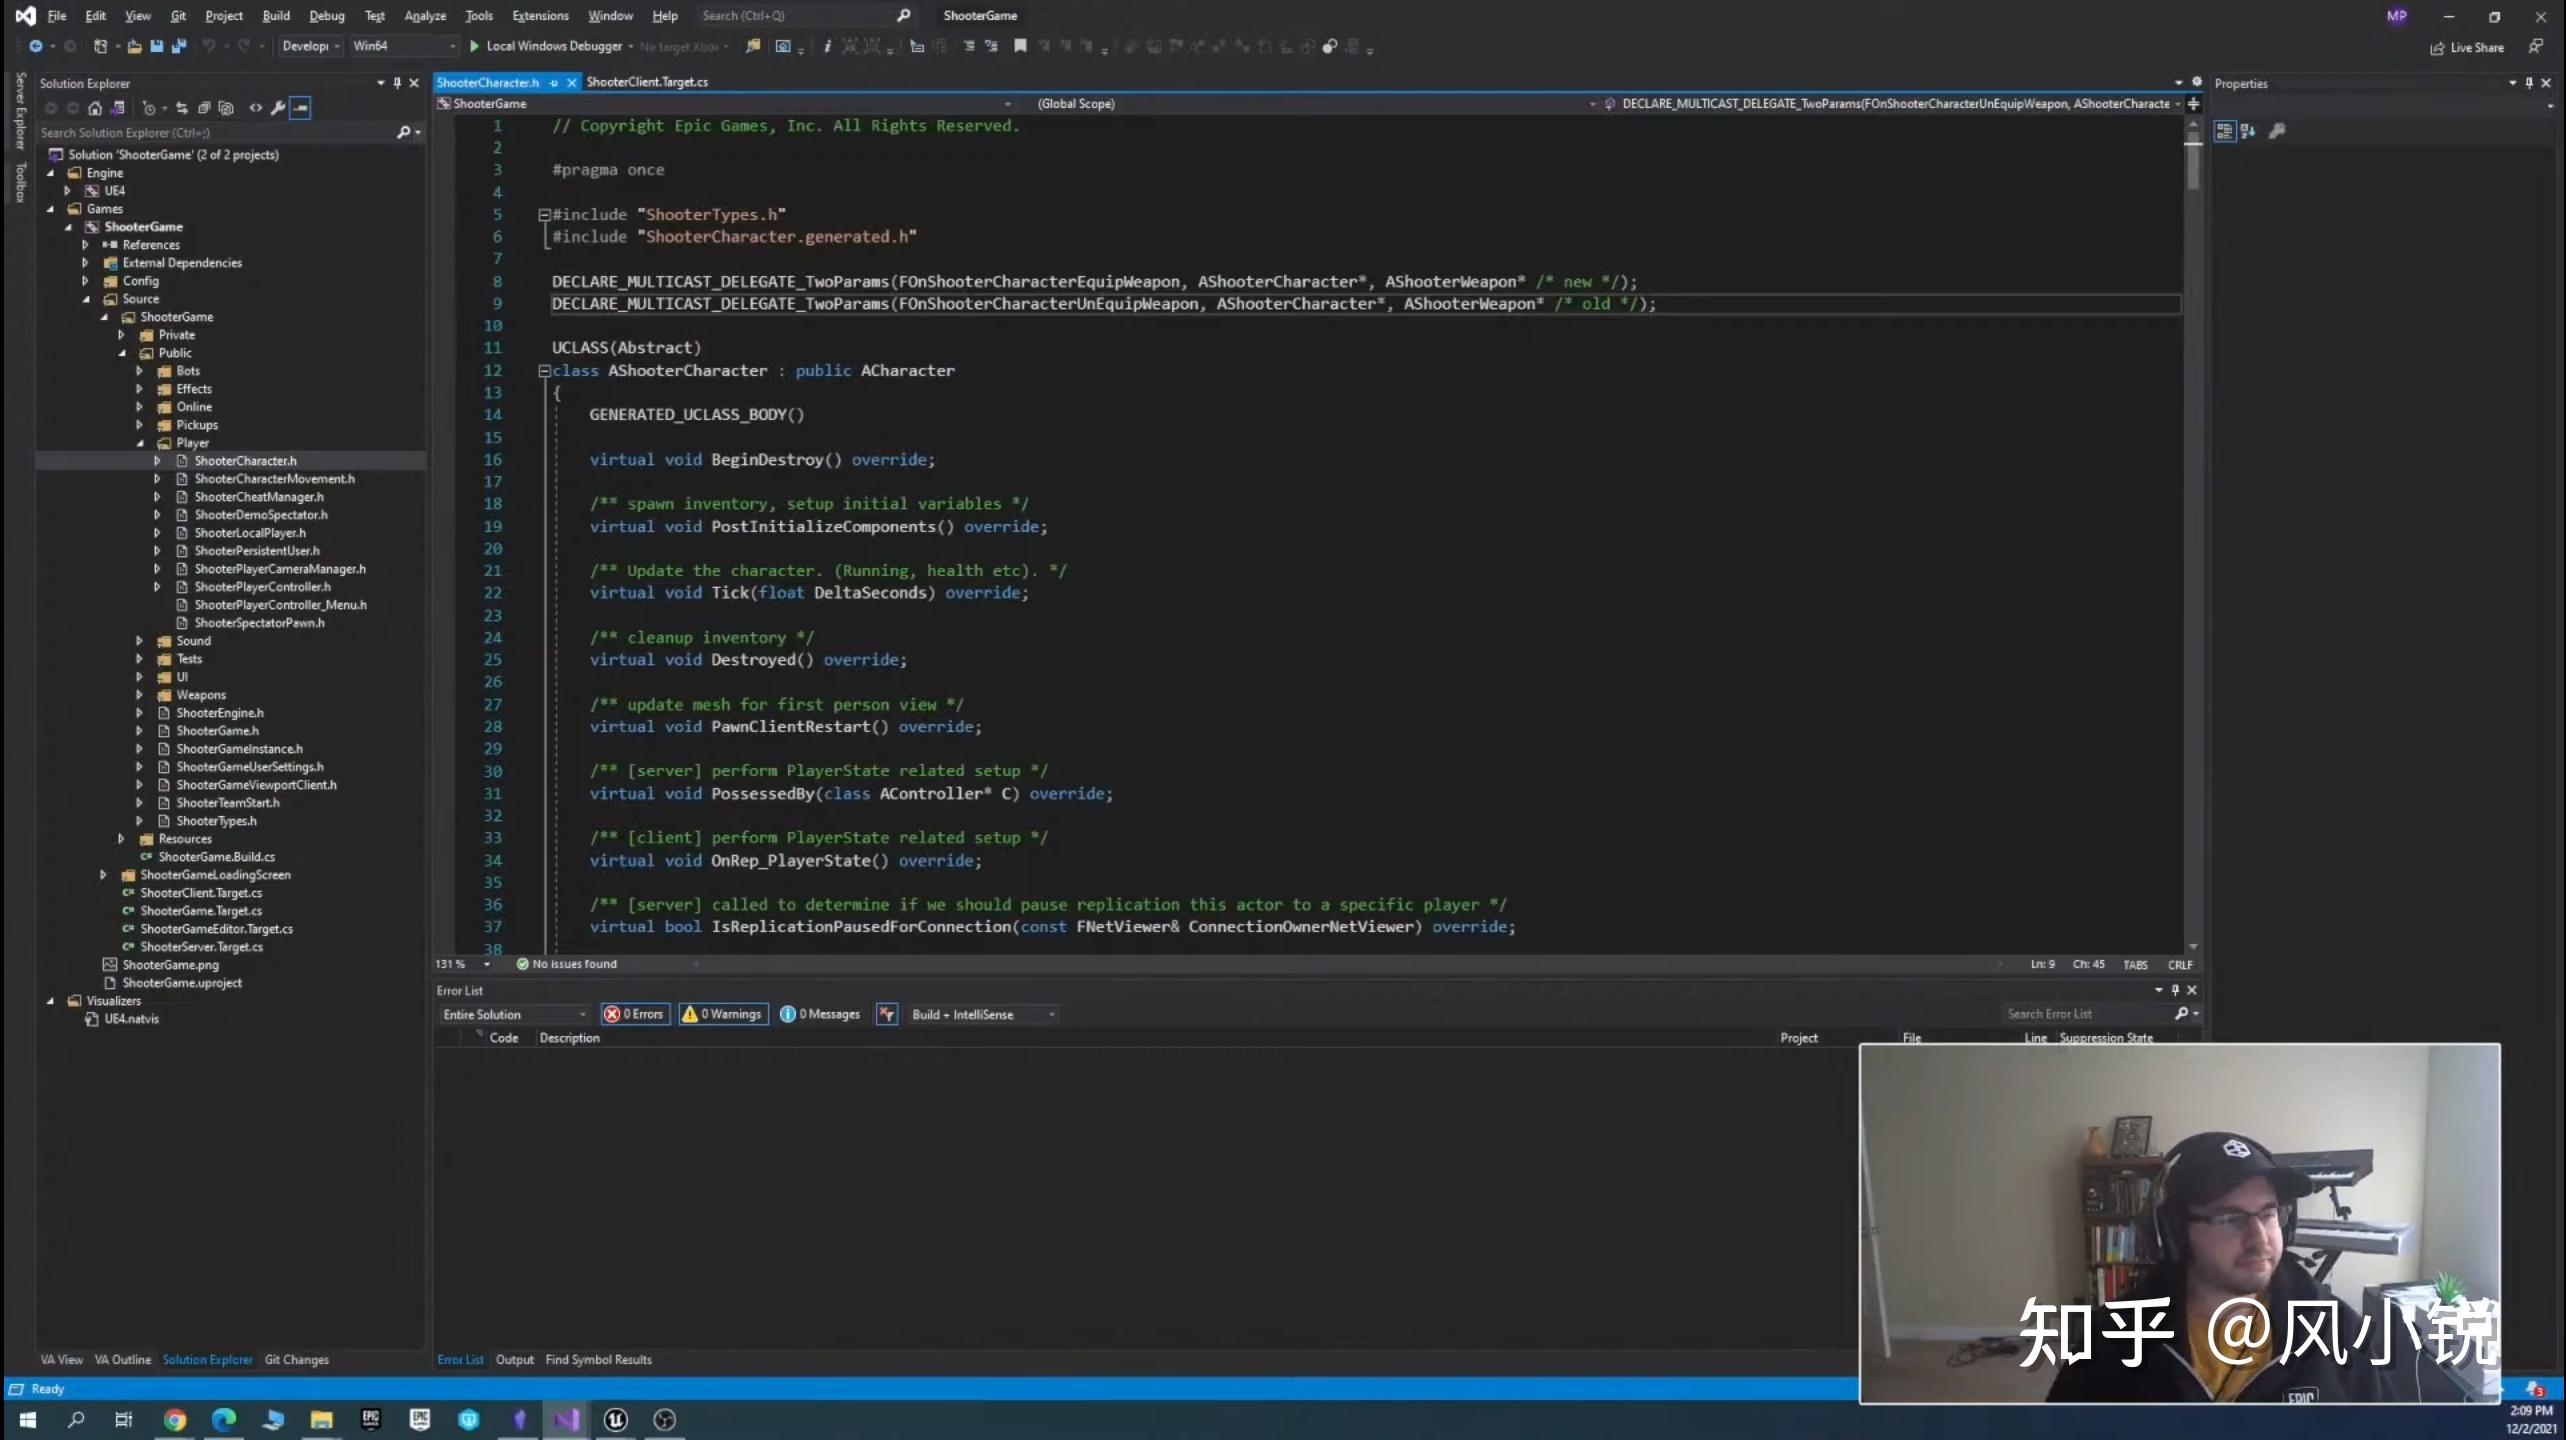Click the Undo icon in the toolbar
This screenshot has height=1440, width=2566.
click(210, 46)
